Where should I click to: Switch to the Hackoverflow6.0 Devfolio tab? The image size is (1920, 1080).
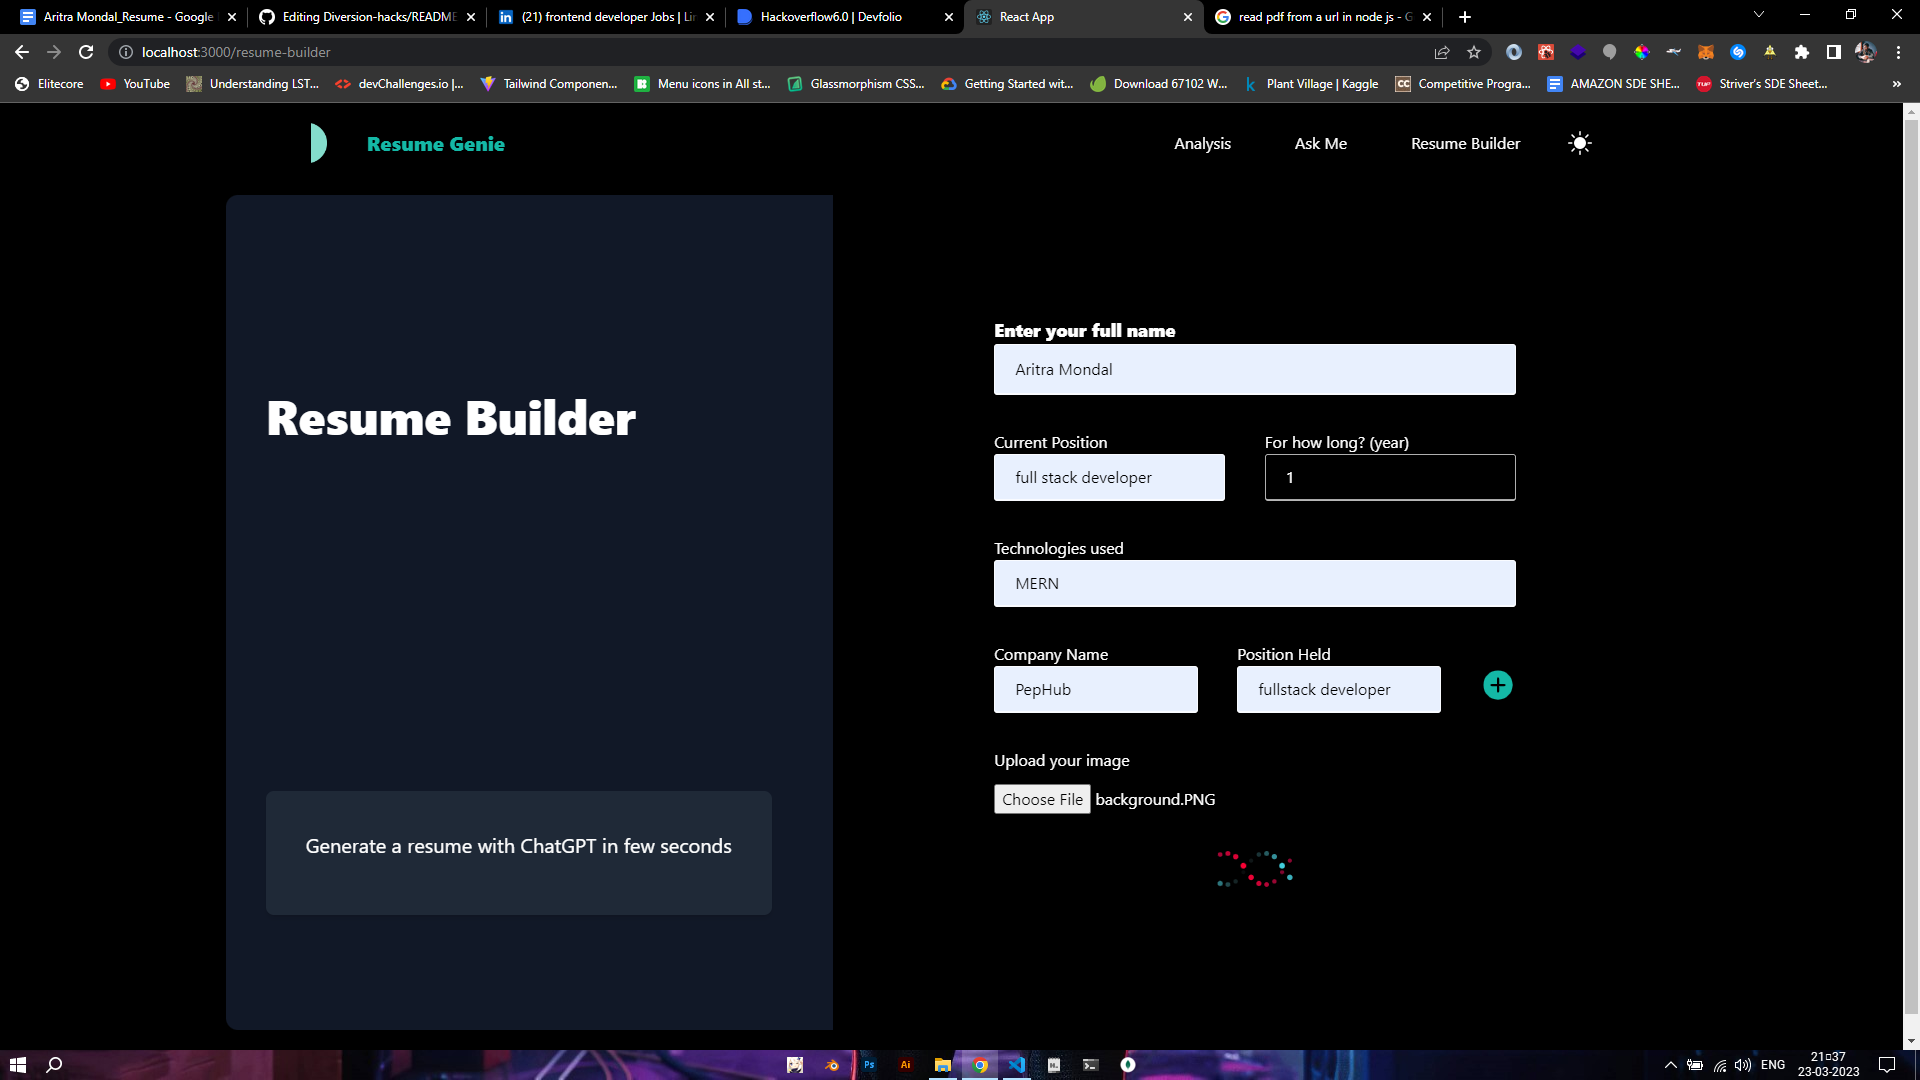click(x=830, y=16)
